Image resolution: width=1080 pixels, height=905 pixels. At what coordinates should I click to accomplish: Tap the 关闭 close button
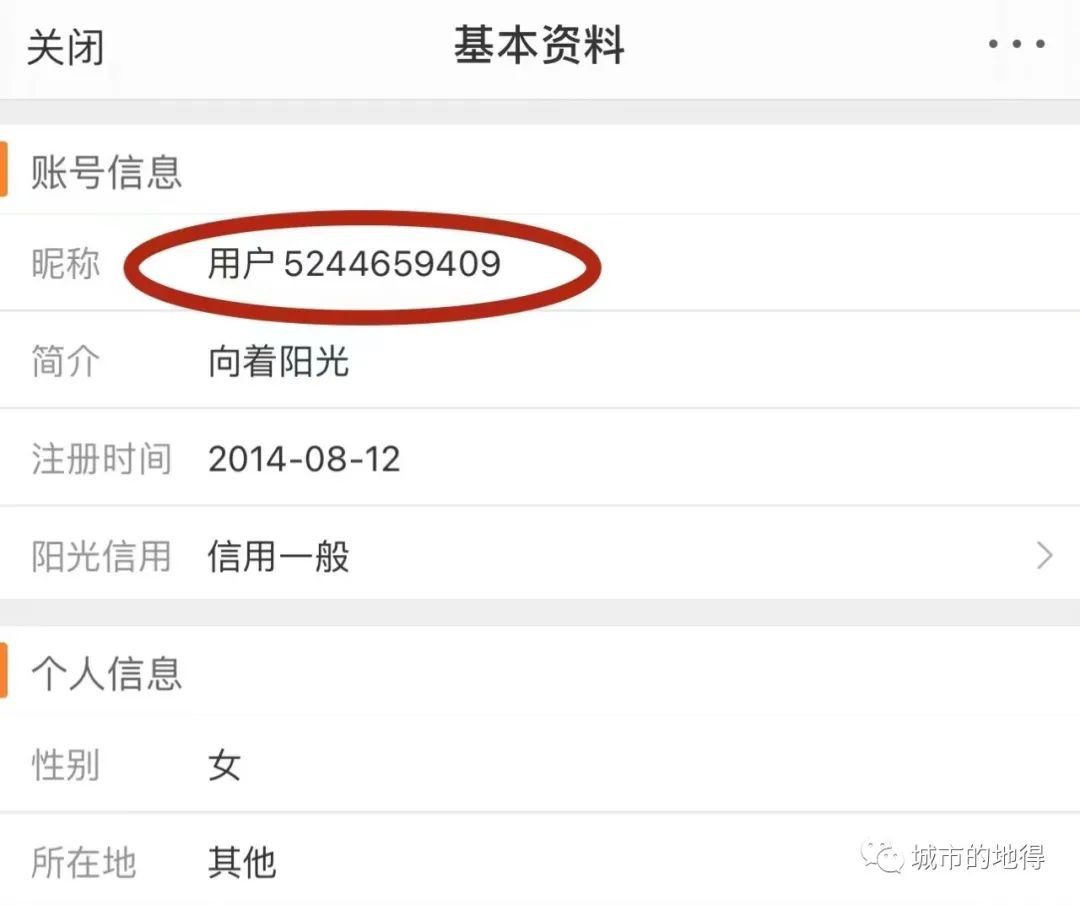point(65,47)
